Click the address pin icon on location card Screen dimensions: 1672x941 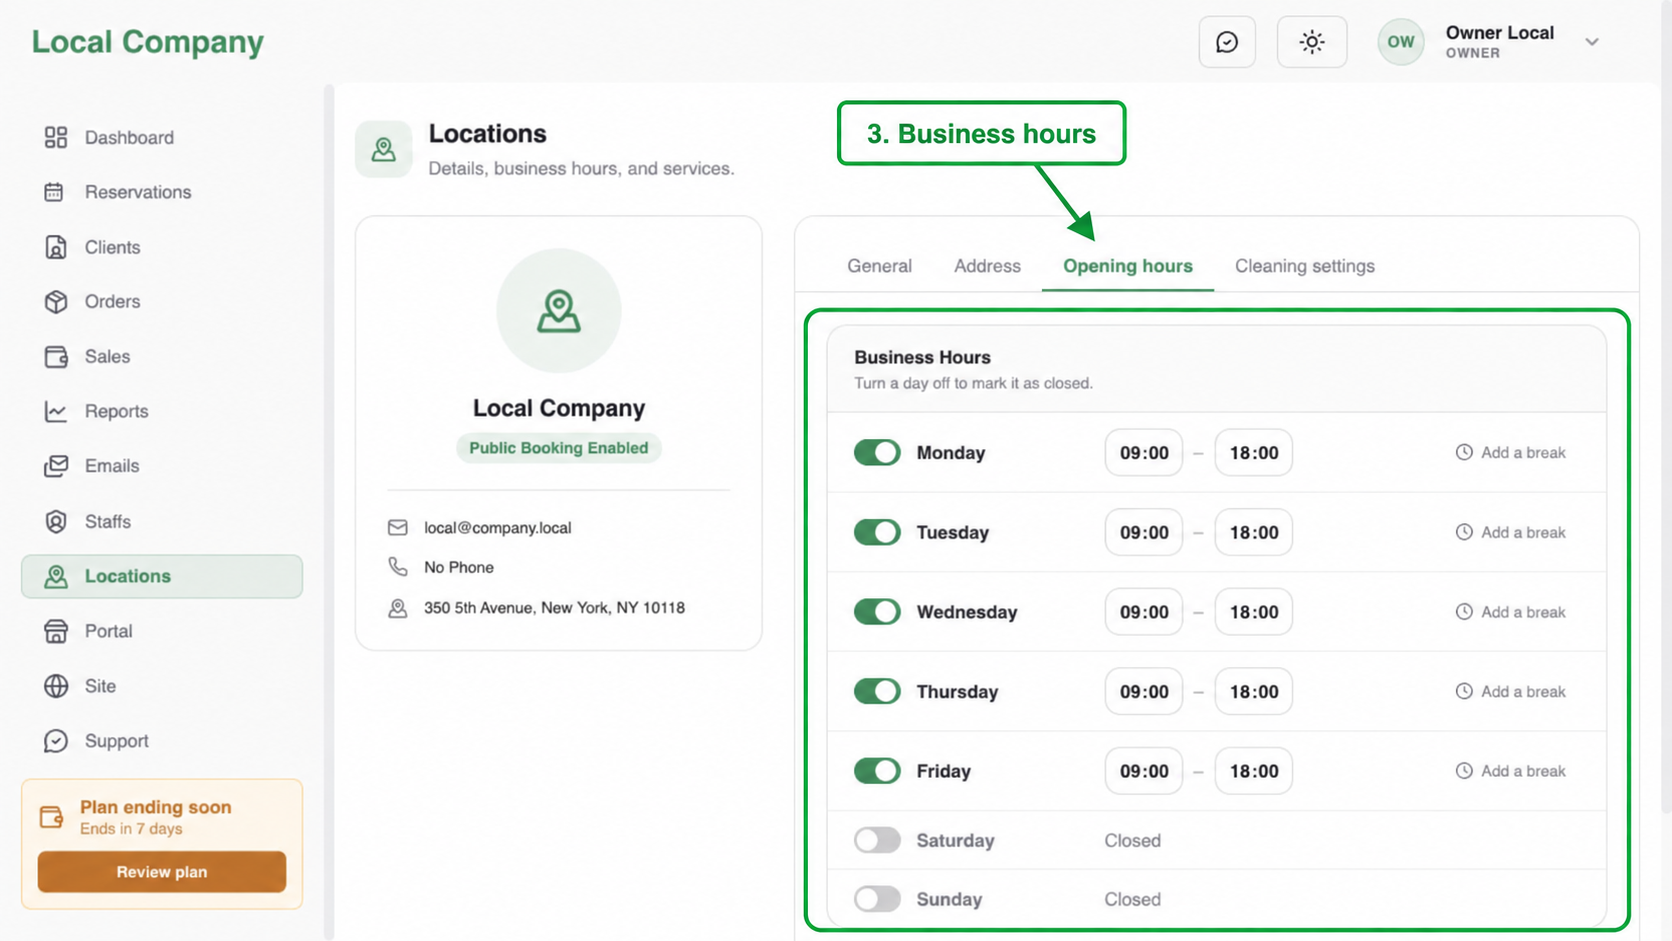click(397, 608)
